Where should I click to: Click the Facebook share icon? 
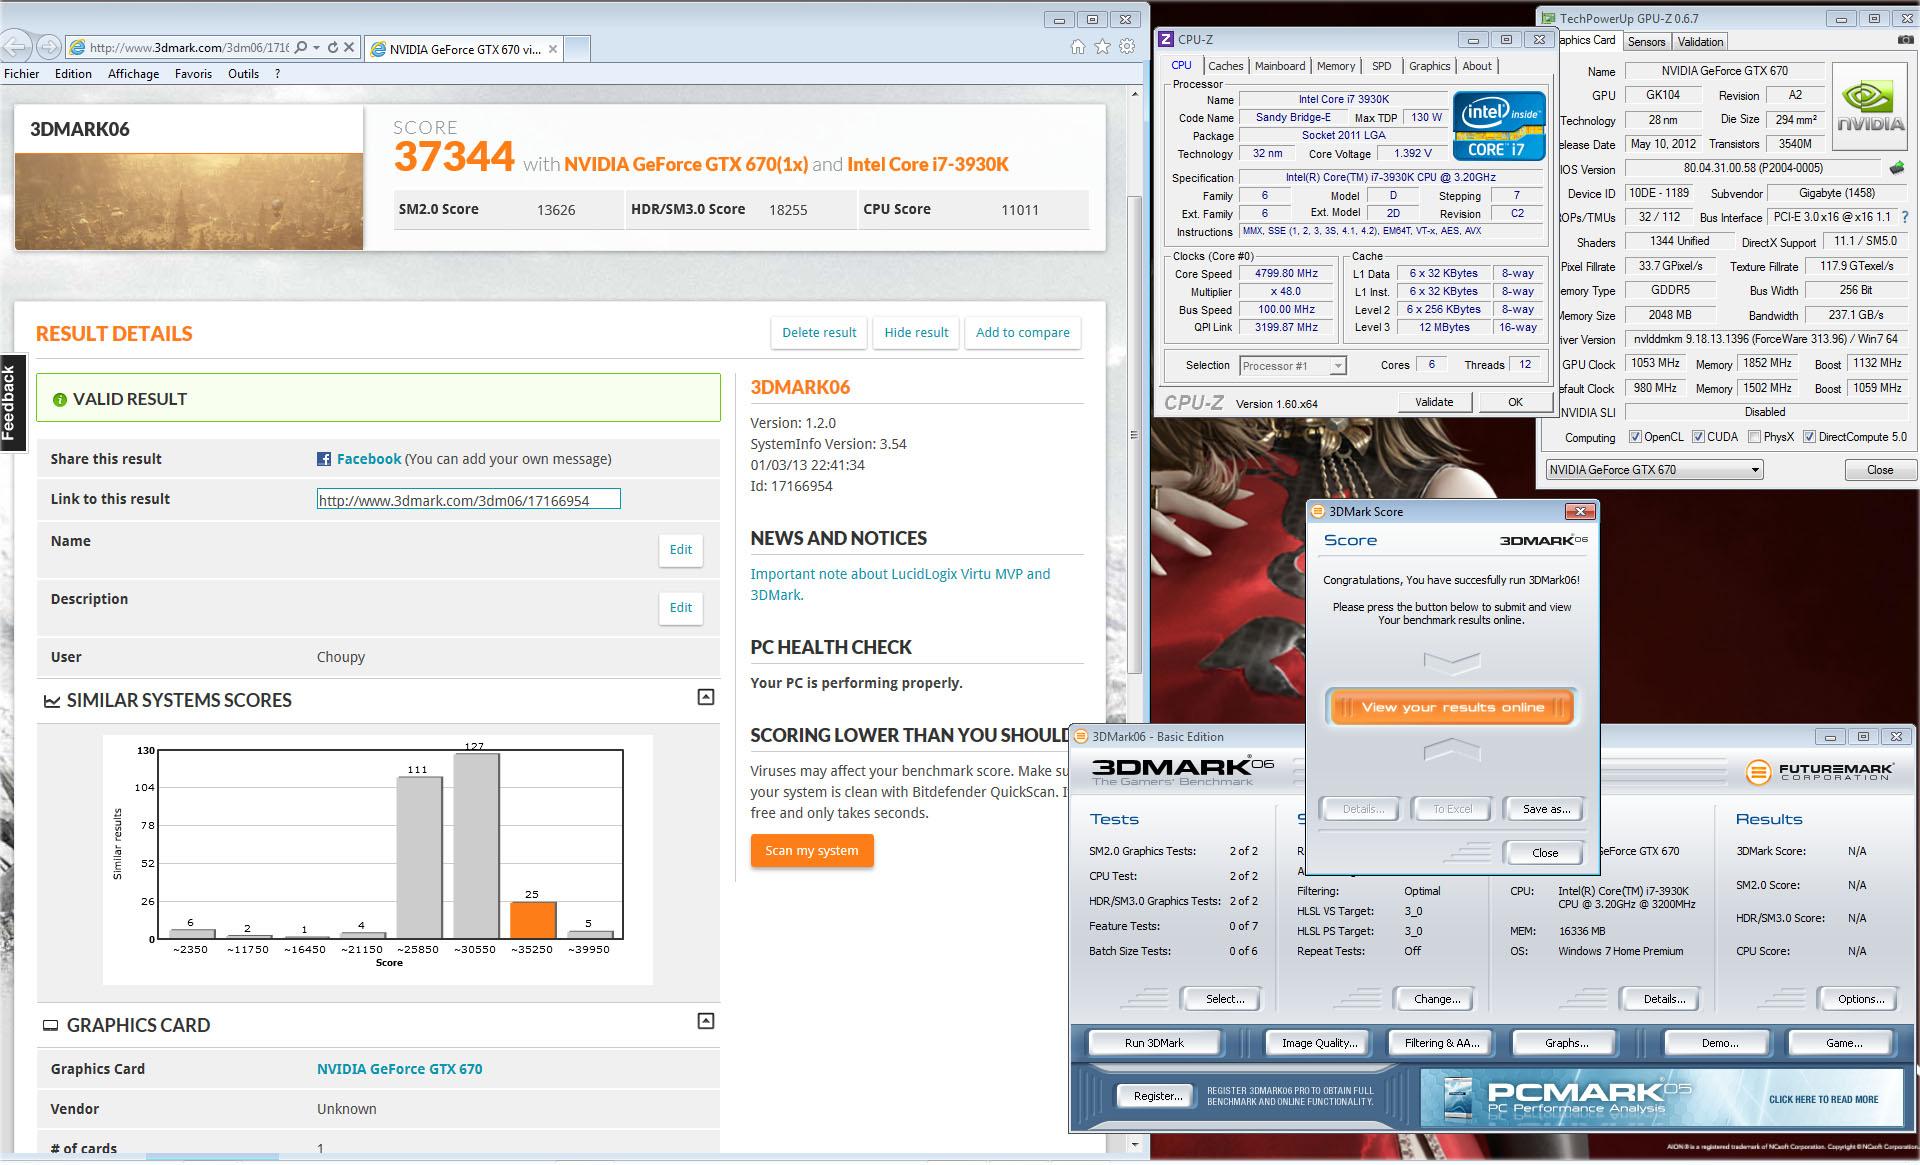(324, 459)
